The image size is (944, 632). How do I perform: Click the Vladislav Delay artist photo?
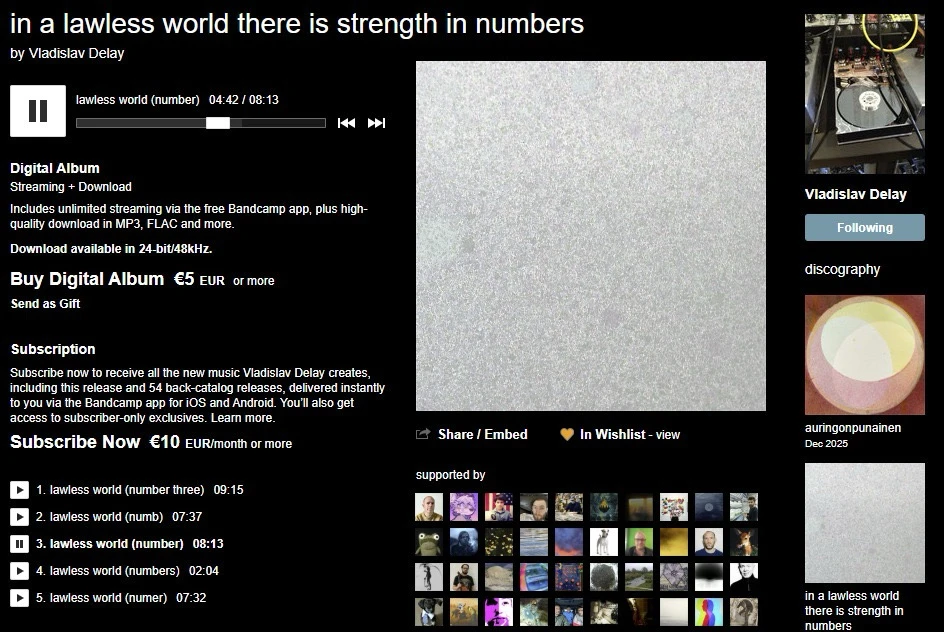click(x=864, y=94)
